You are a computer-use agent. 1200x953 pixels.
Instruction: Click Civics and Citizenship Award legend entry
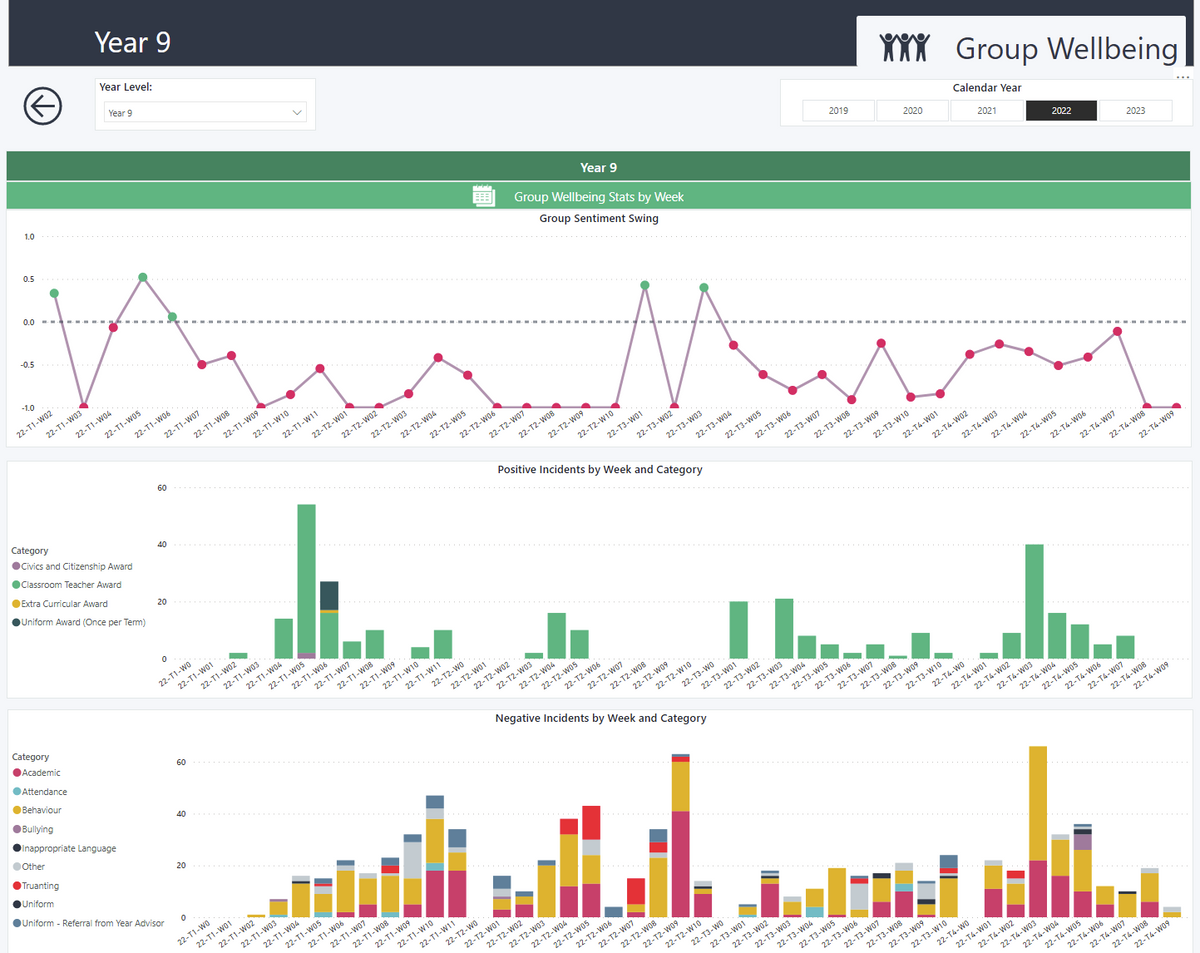pyautogui.click(x=76, y=566)
